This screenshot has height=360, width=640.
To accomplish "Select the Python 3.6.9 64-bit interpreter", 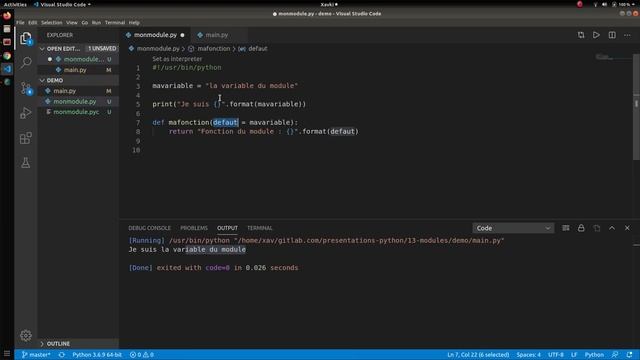I will (x=97, y=355).
